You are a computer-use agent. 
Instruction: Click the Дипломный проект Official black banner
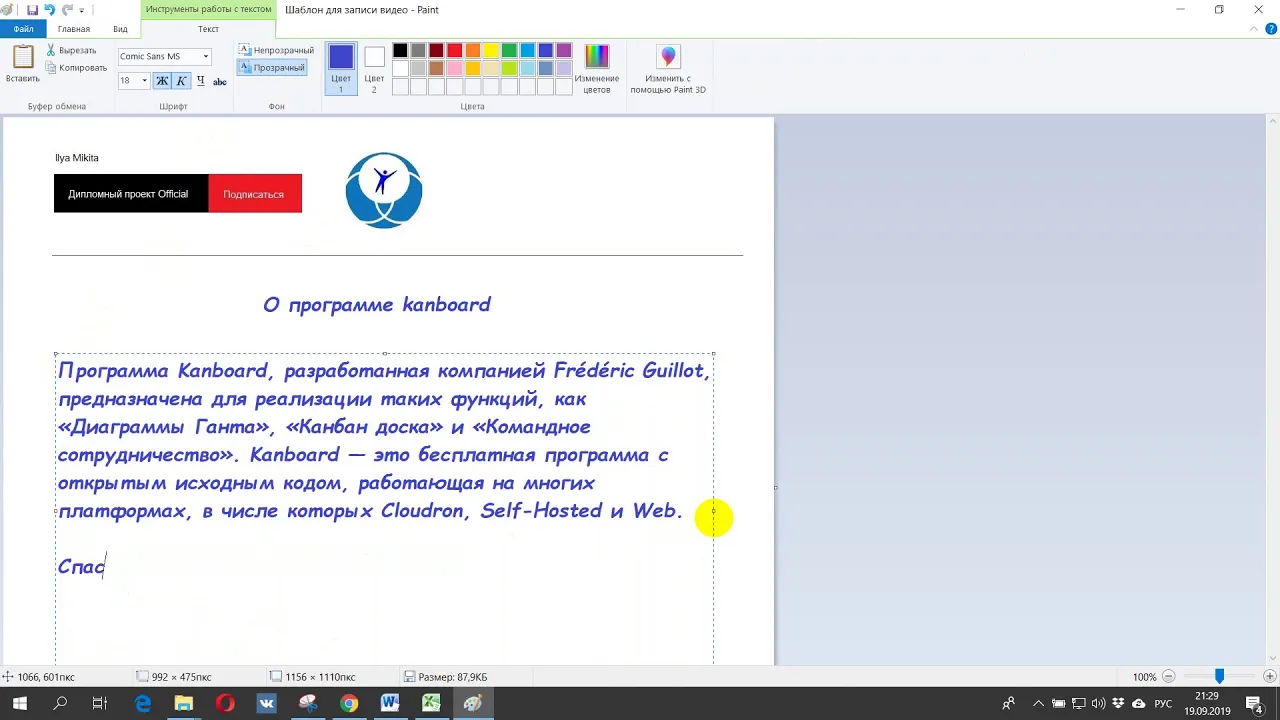131,194
